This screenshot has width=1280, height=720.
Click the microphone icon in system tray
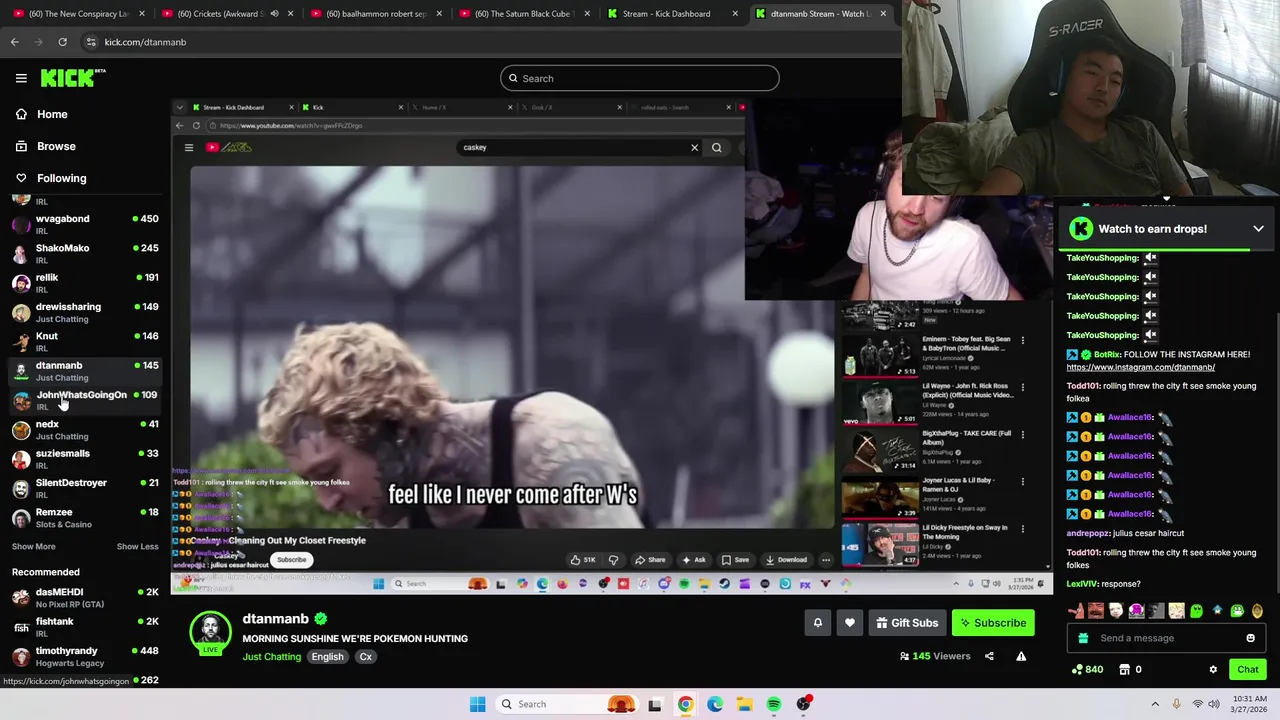click(1176, 704)
